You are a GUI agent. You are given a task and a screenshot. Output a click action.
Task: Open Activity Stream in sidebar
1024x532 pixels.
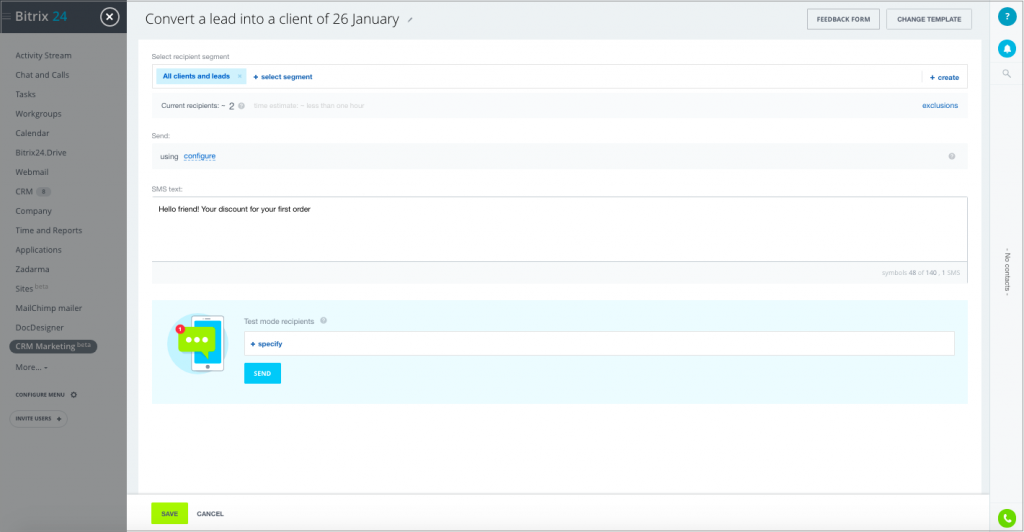pyautogui.click(x=43, y=55)
